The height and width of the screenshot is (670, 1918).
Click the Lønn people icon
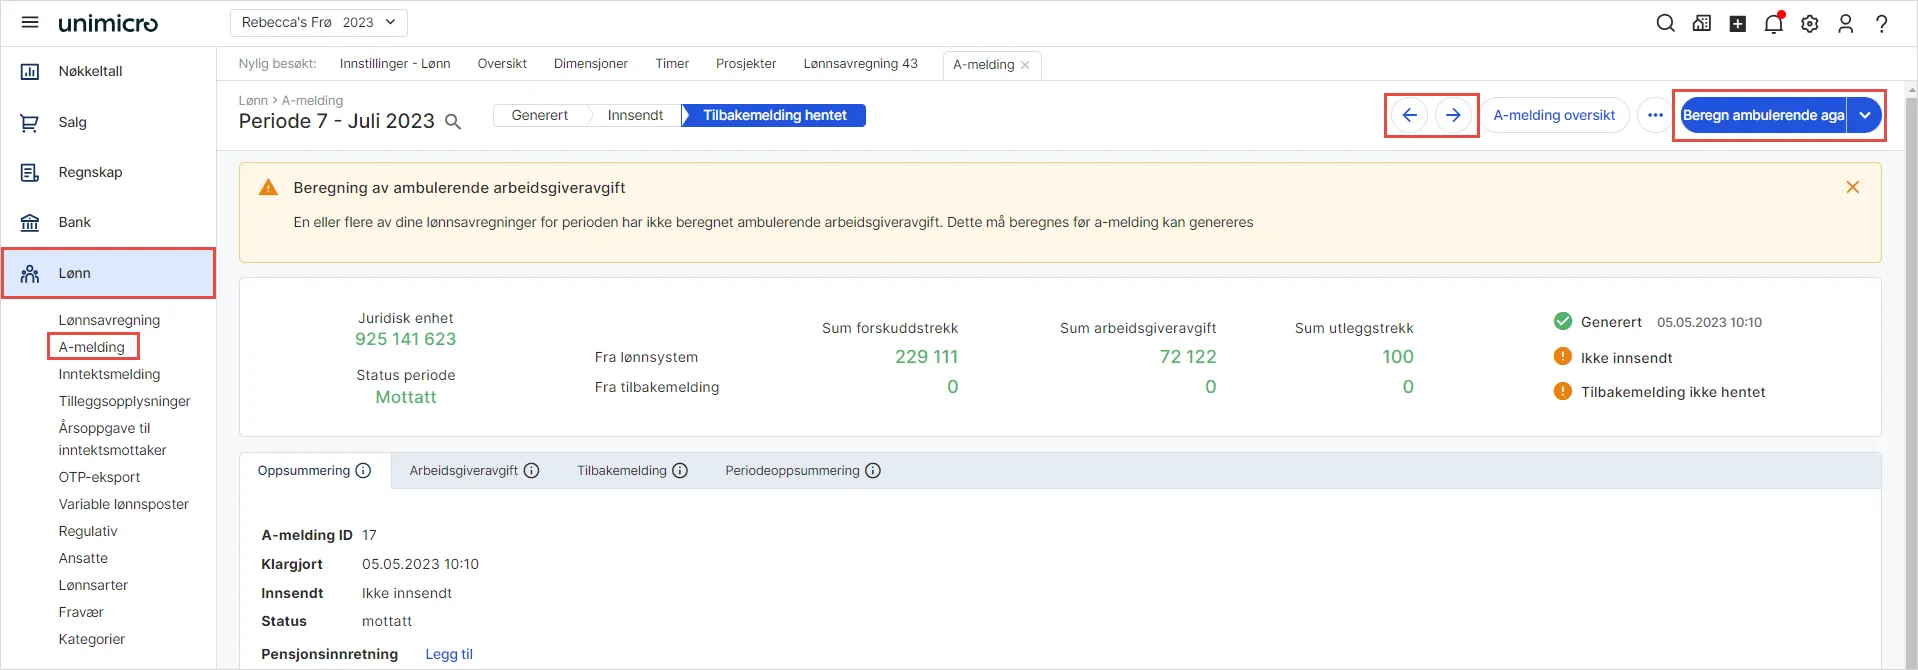(x=30, y=273)
